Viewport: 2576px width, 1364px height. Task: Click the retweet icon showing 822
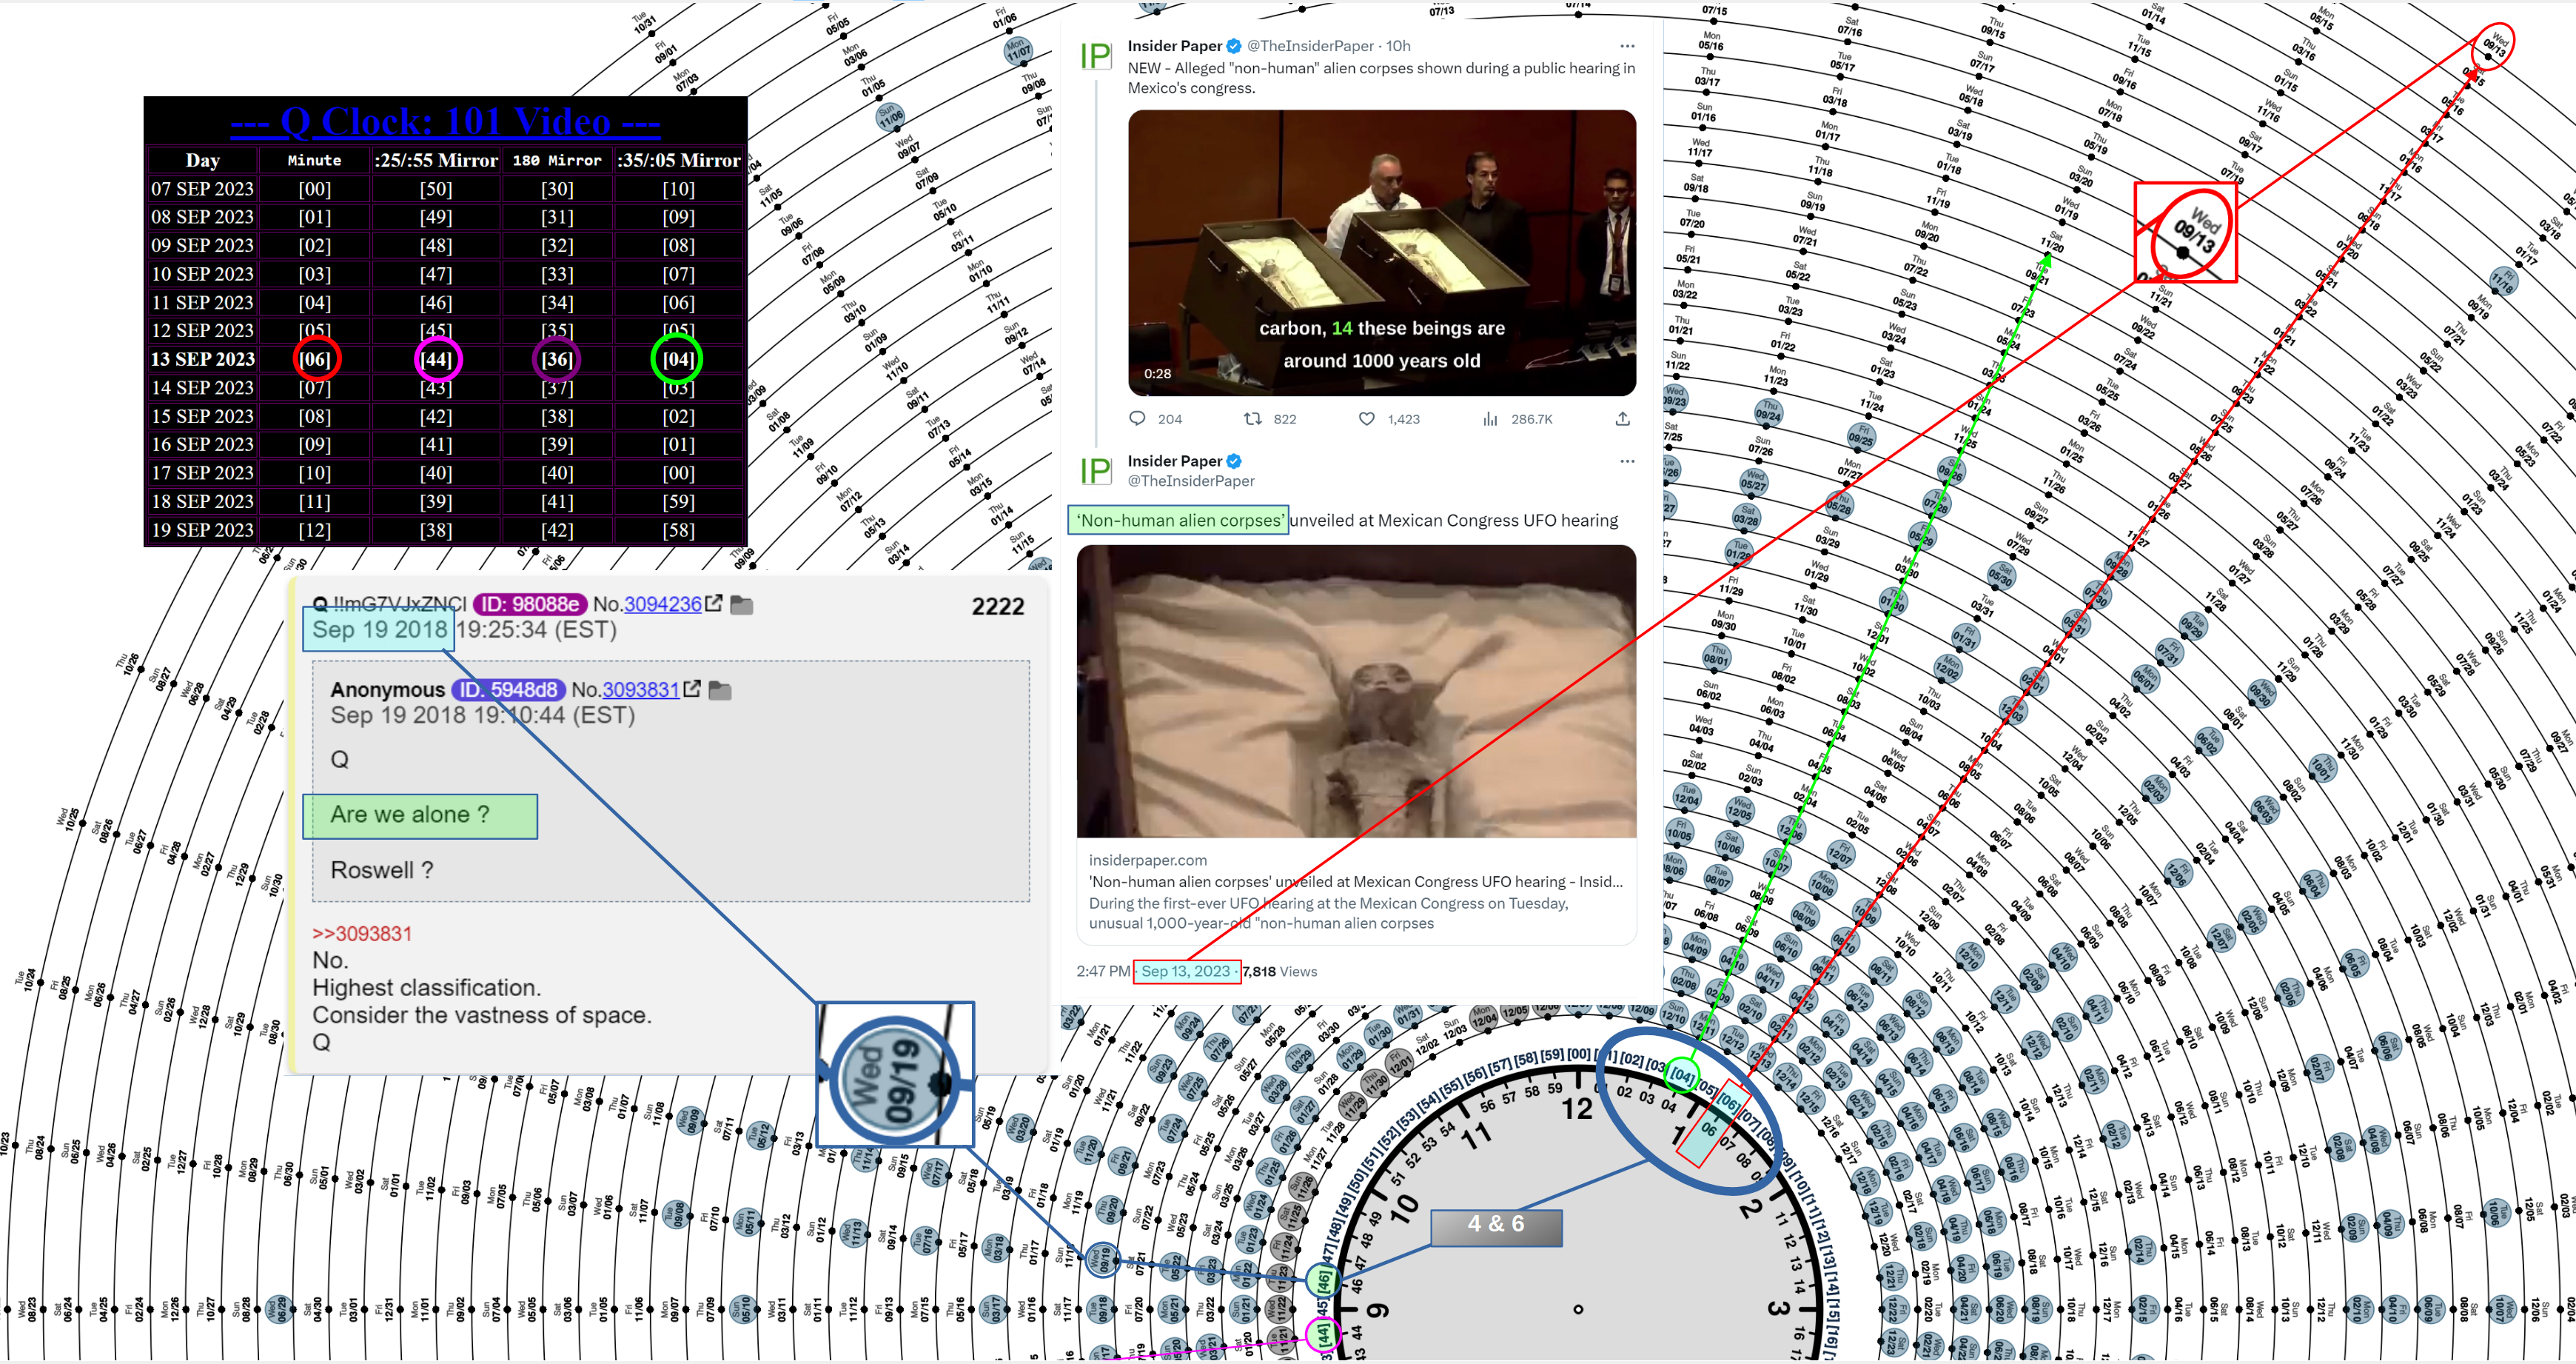pos(1252,419)
